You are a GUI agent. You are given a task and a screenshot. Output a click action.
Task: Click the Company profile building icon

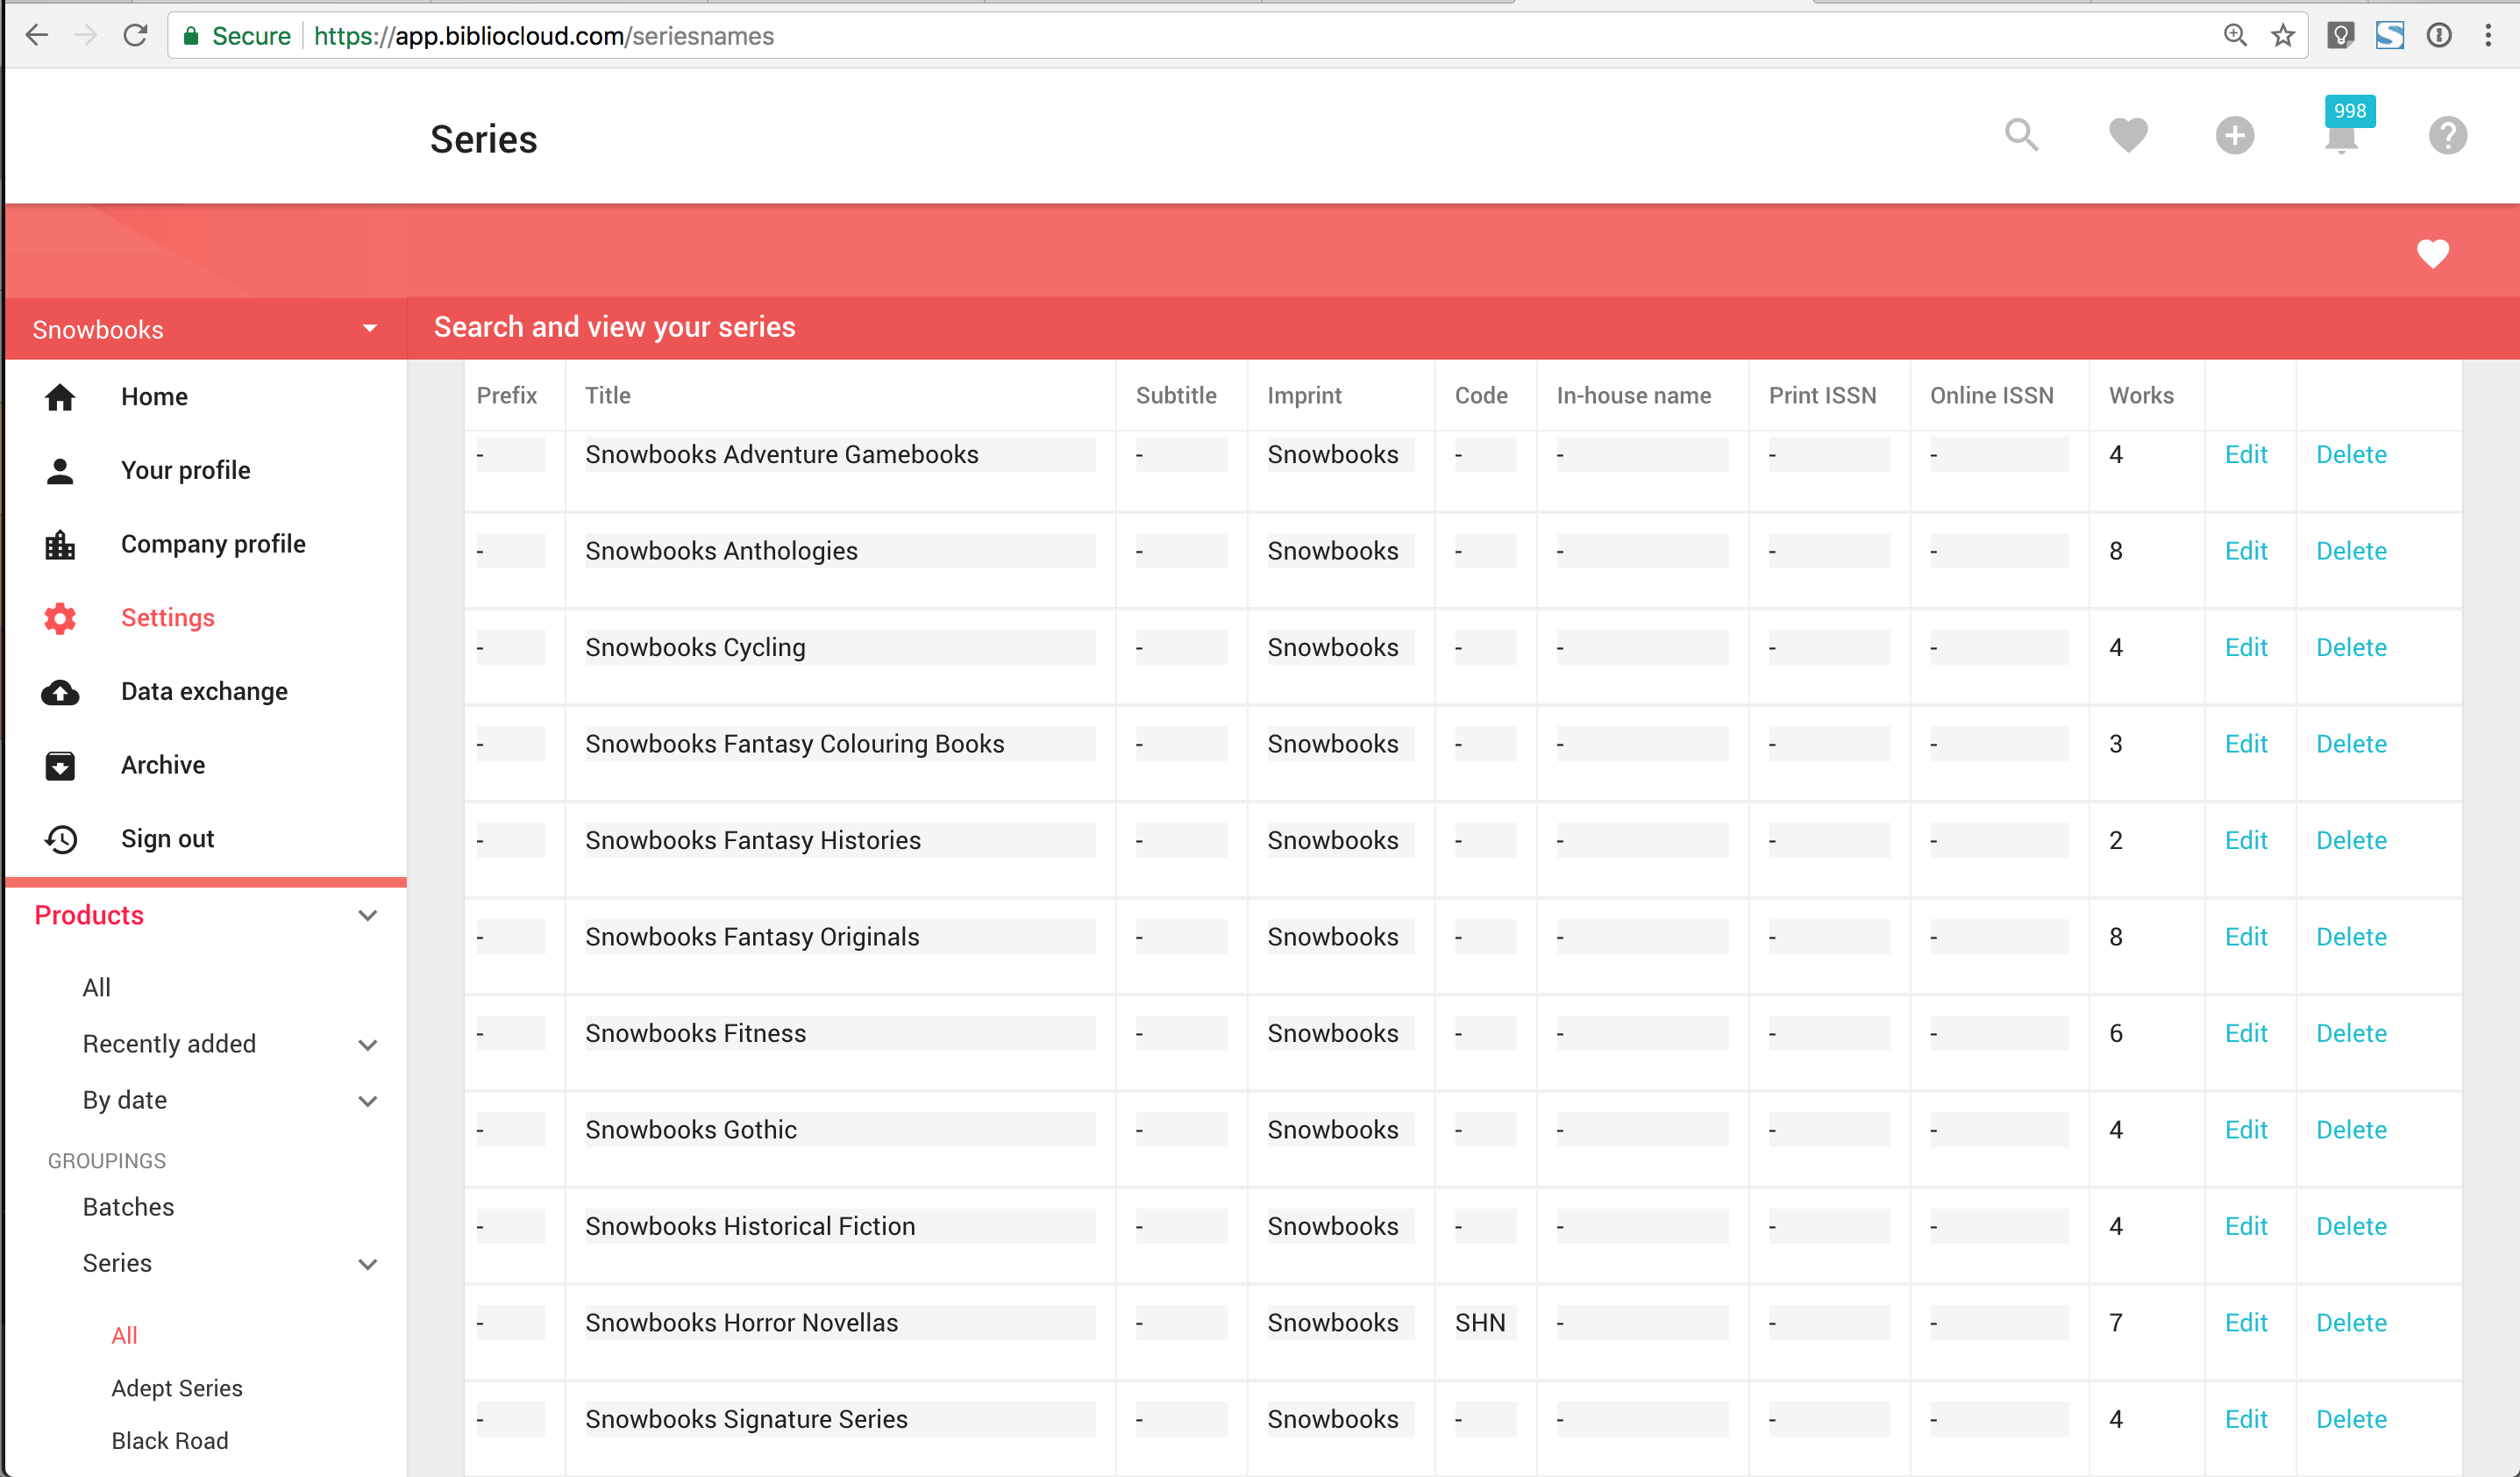coord(60,544)
